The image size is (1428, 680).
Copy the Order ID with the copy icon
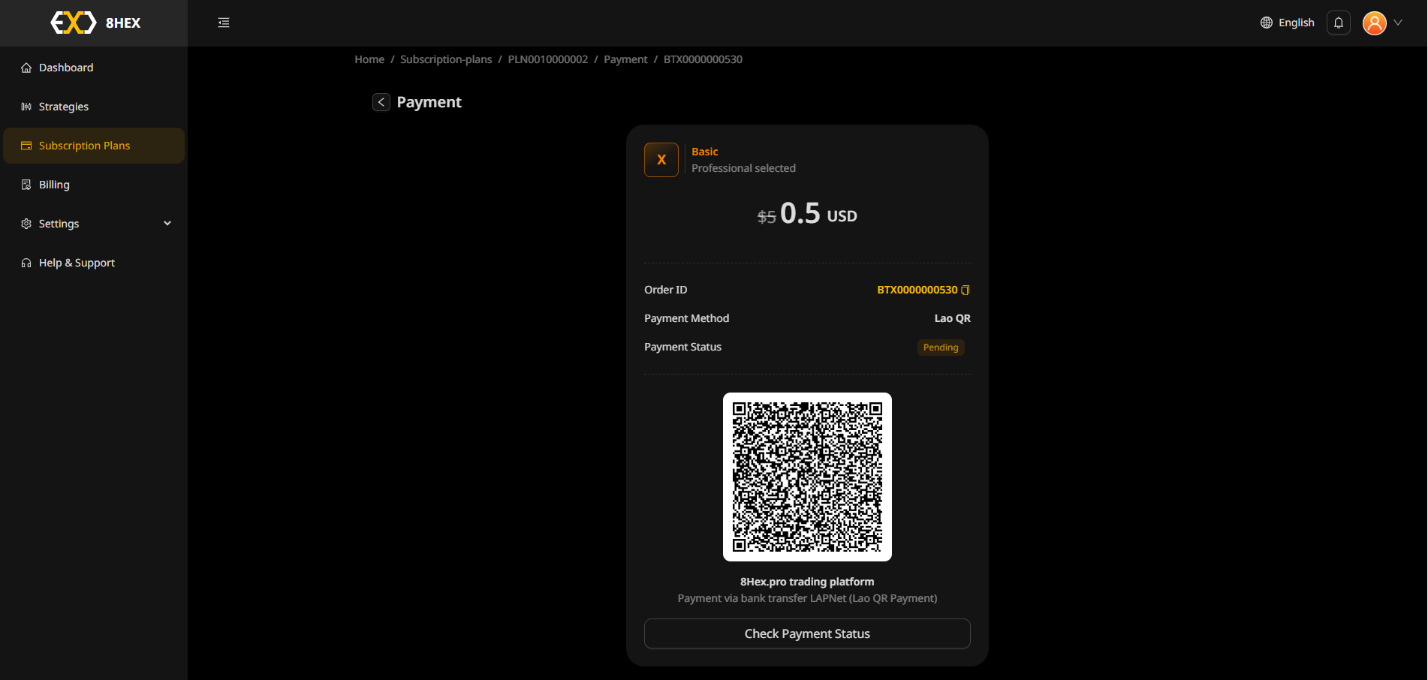point(966,290)
